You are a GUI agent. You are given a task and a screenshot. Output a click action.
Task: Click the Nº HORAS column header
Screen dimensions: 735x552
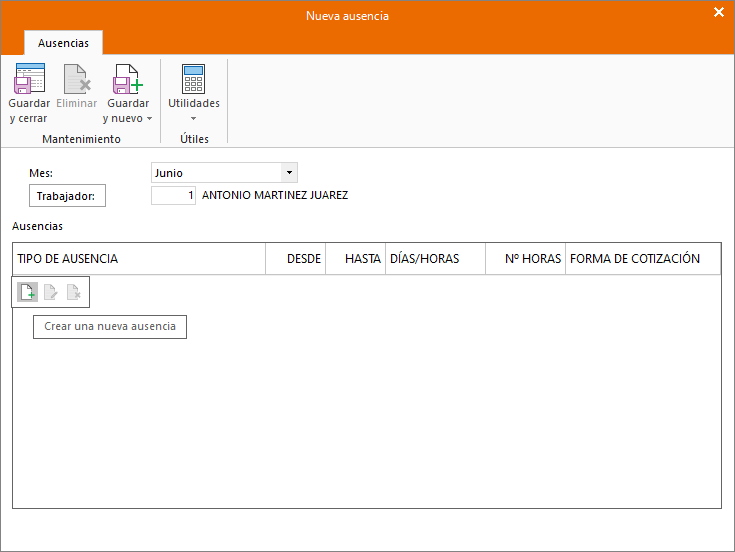pyautogui.click(x=525, y=259)
